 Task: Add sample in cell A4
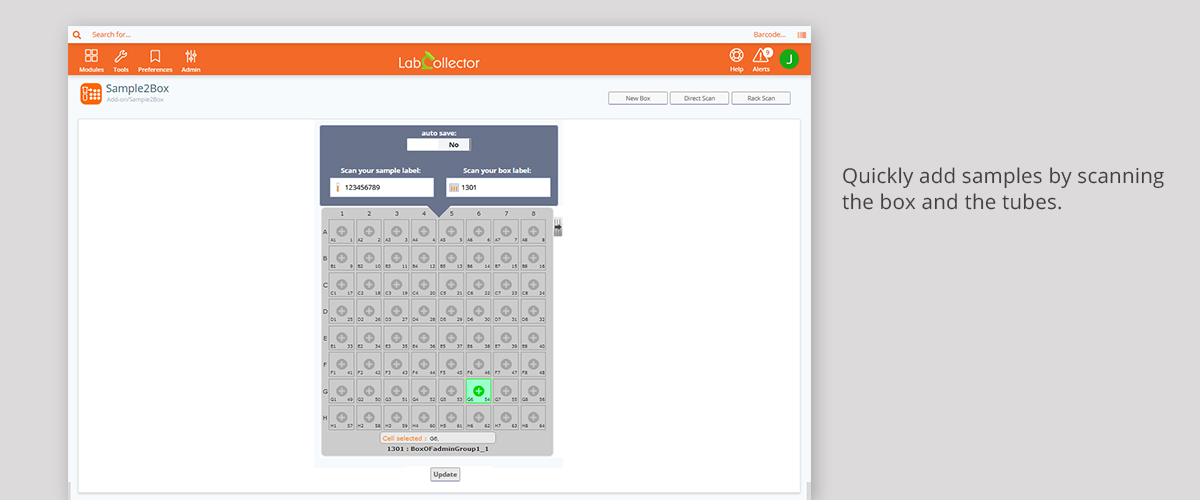[x=424, y=232]
